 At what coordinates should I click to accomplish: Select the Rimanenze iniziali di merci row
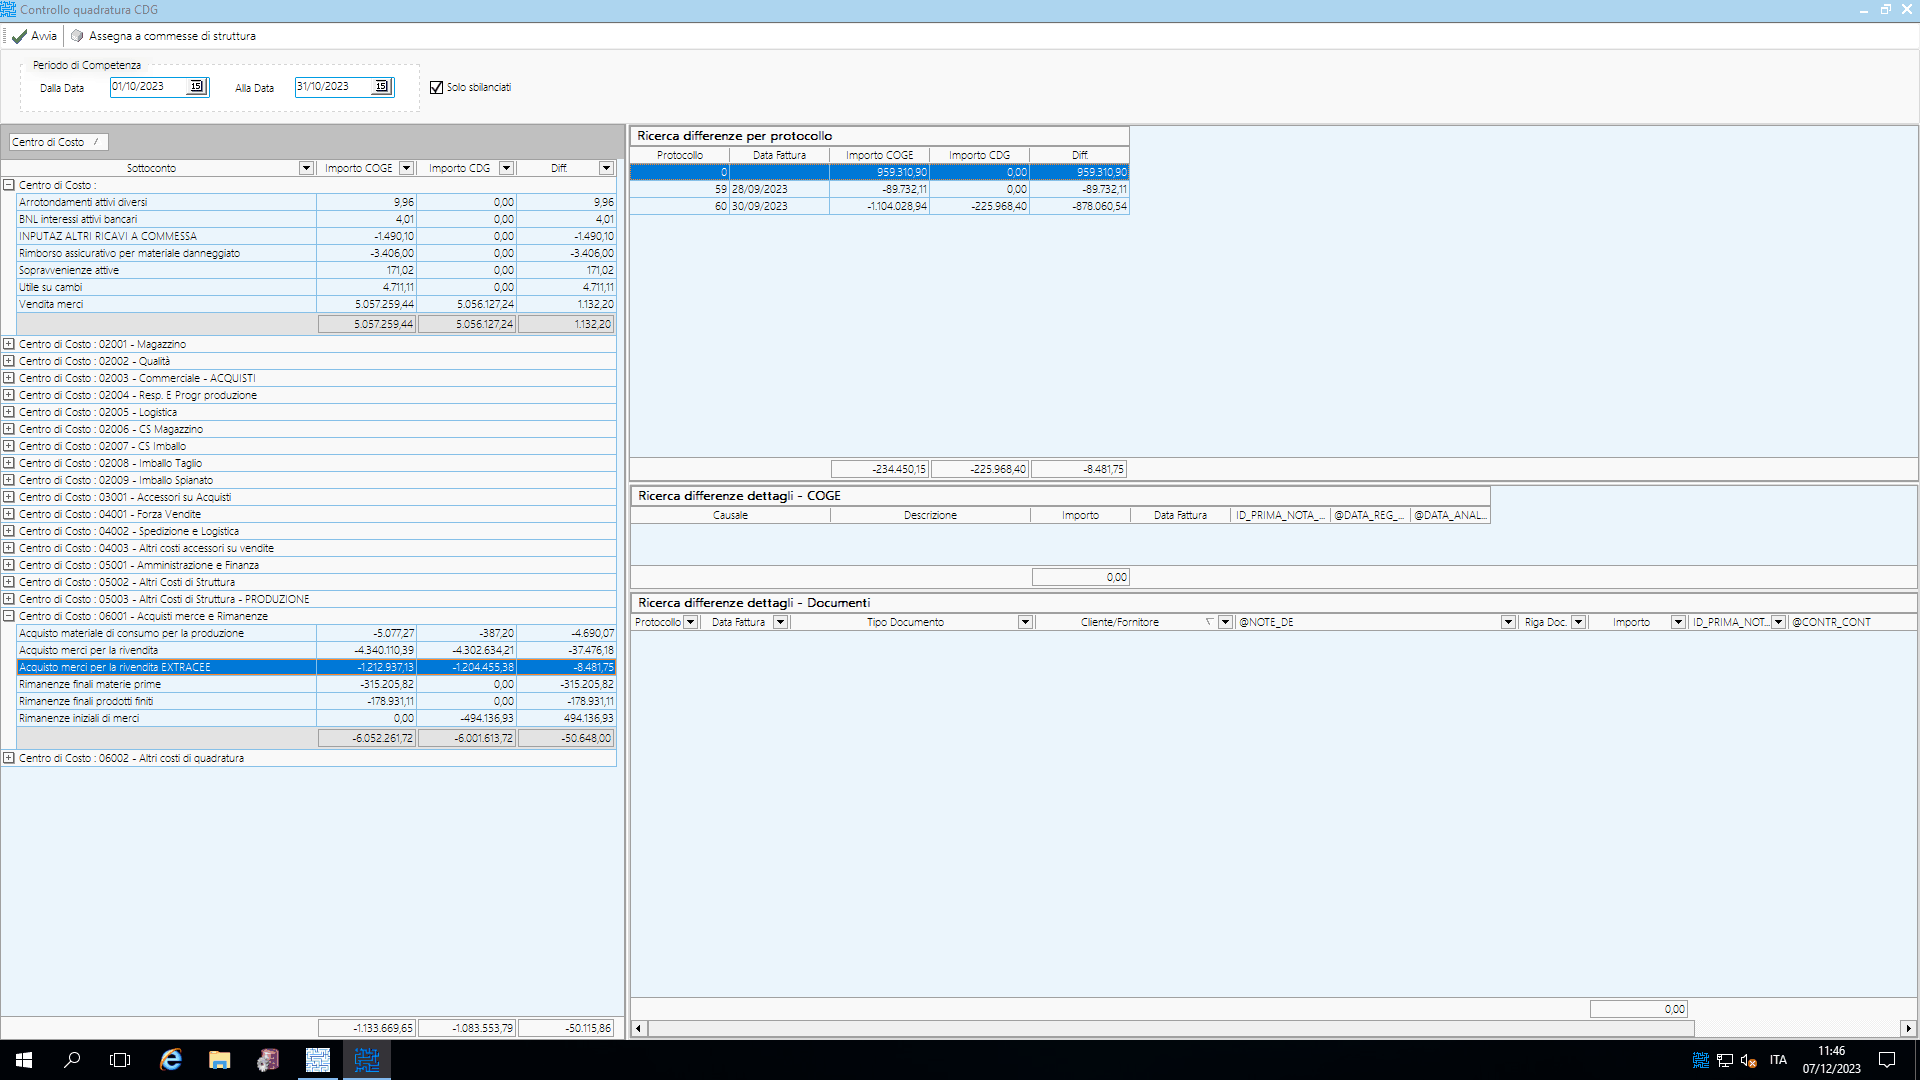(x=316, y=718)
